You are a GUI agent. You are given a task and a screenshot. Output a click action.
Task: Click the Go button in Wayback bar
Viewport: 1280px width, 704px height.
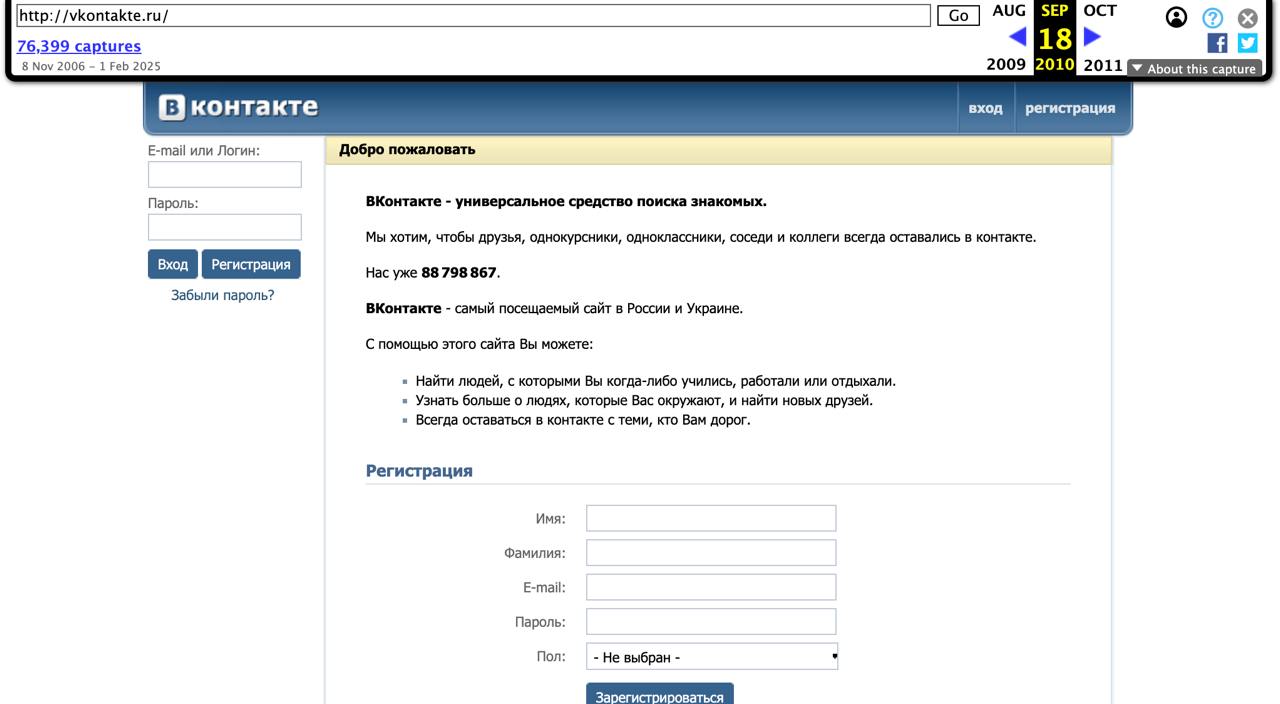(958, 16)
